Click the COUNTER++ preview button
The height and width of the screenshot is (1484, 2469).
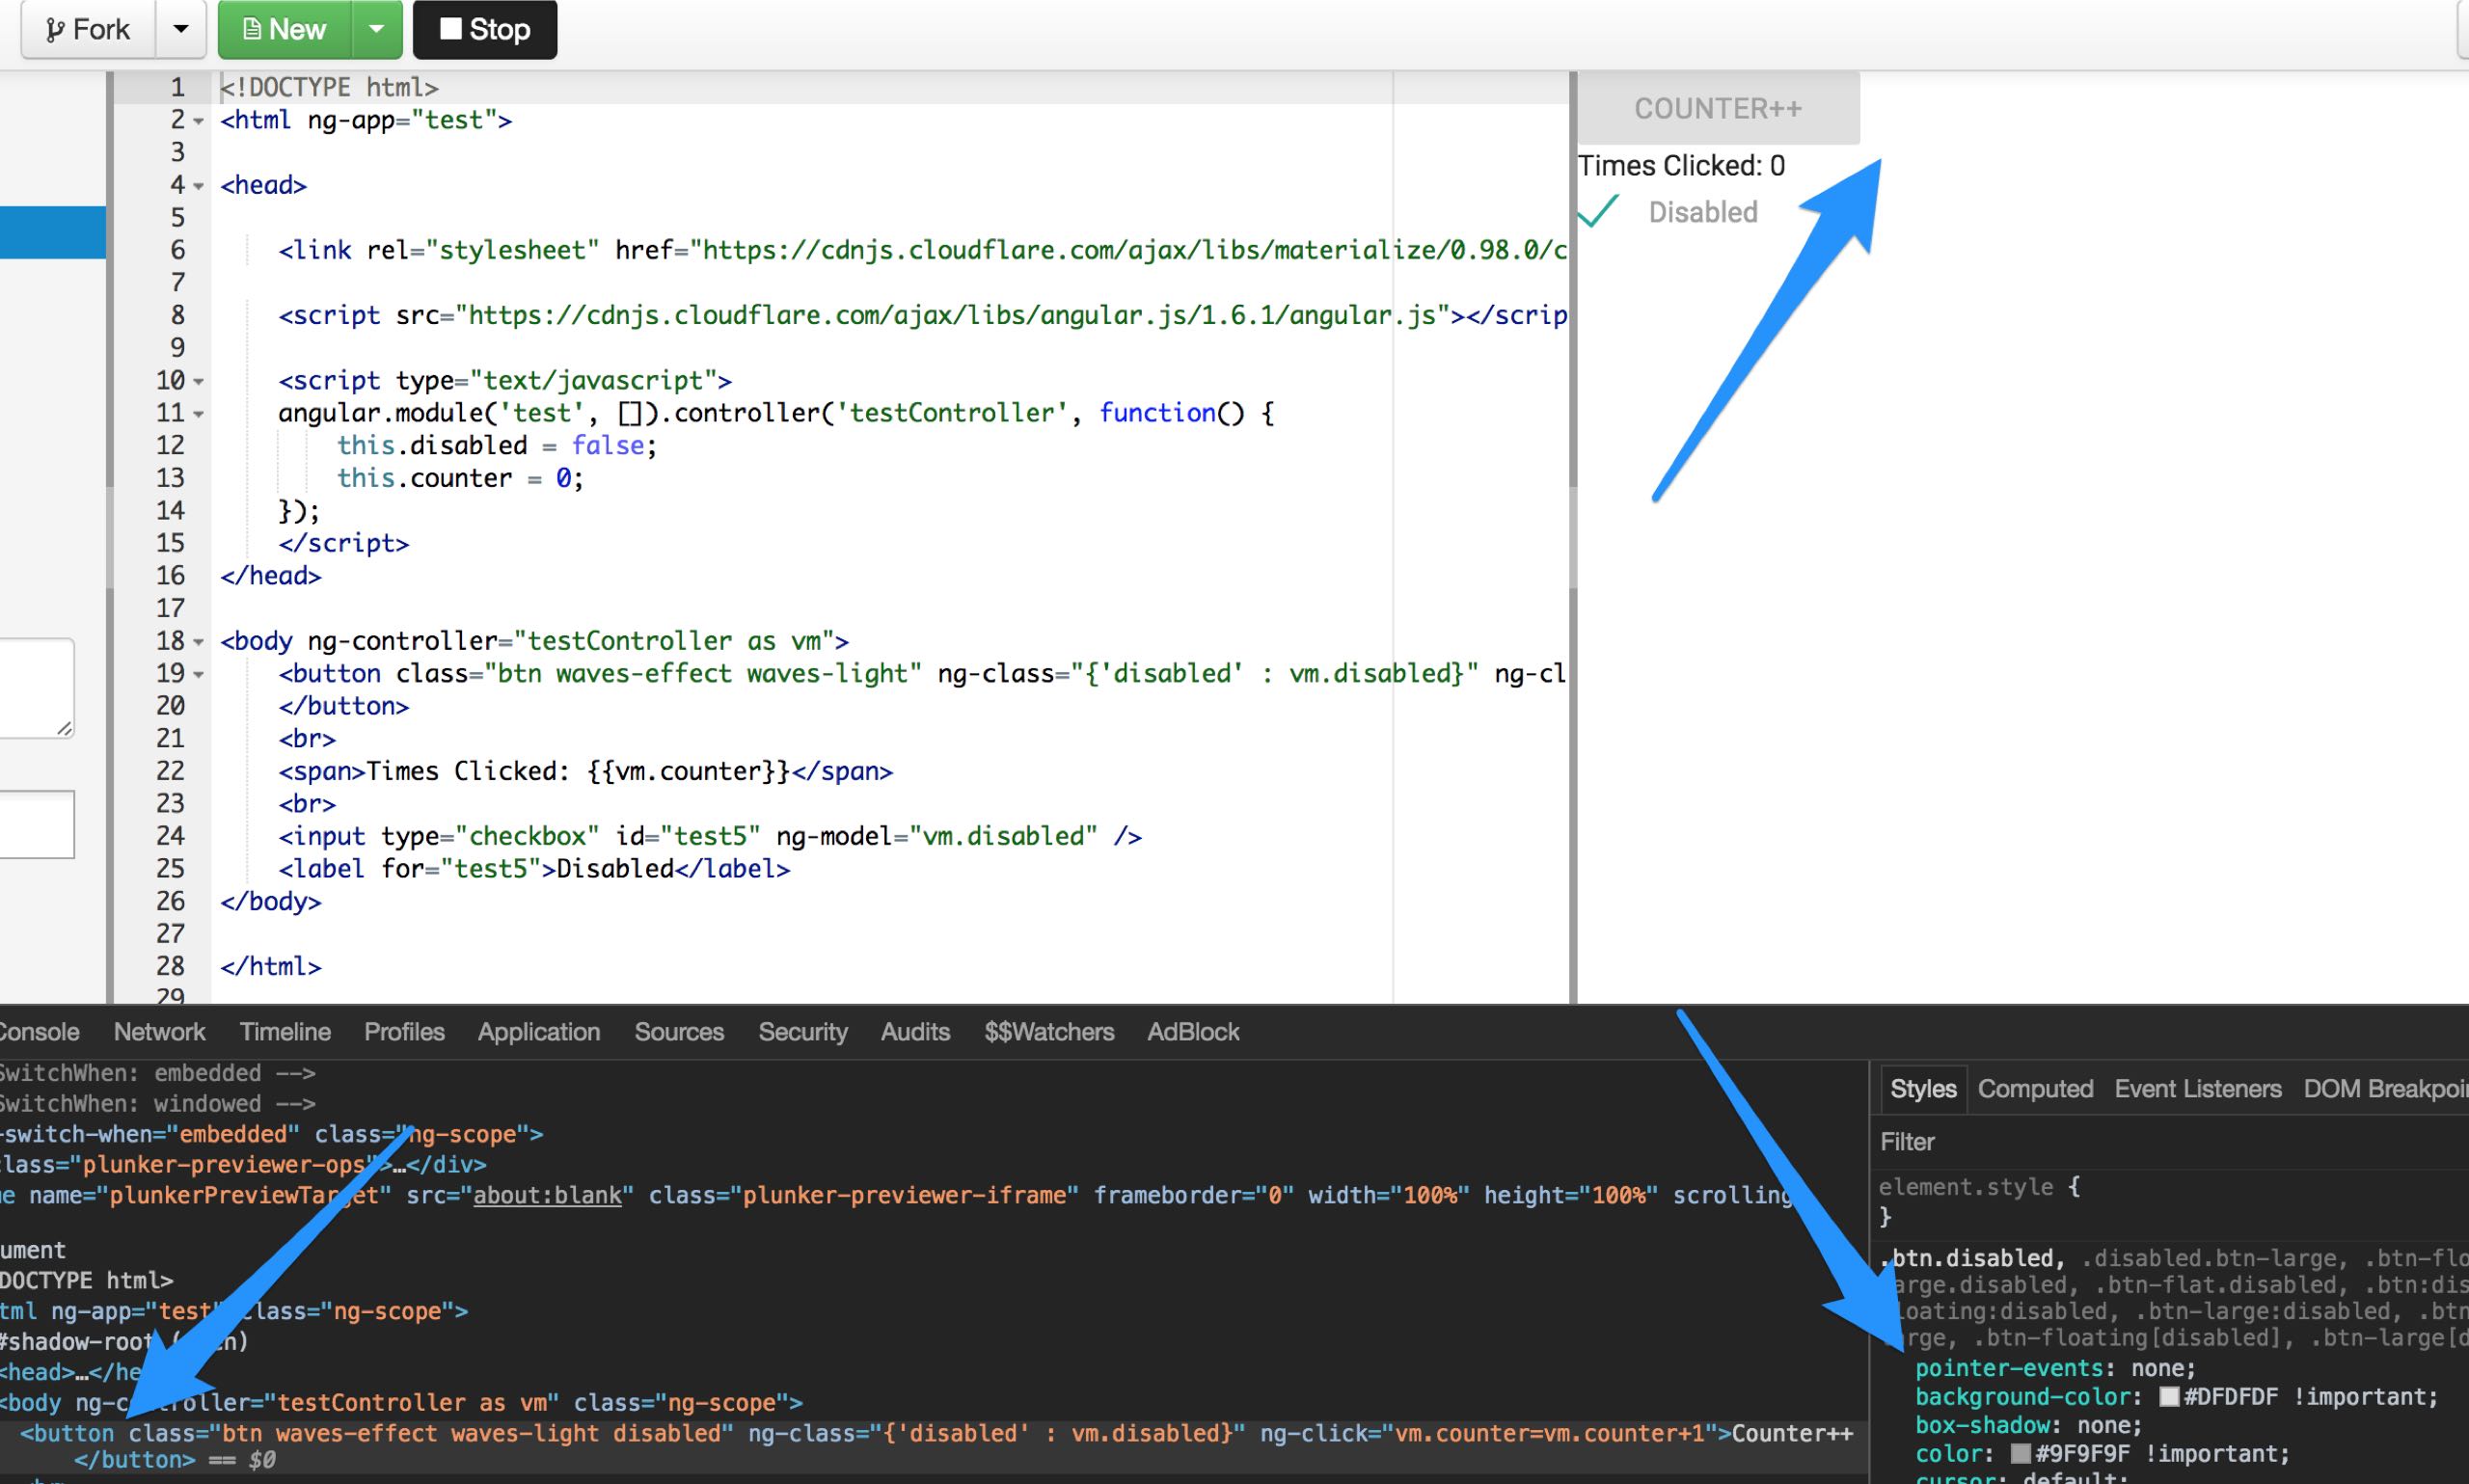click(x=1717, y=108)
